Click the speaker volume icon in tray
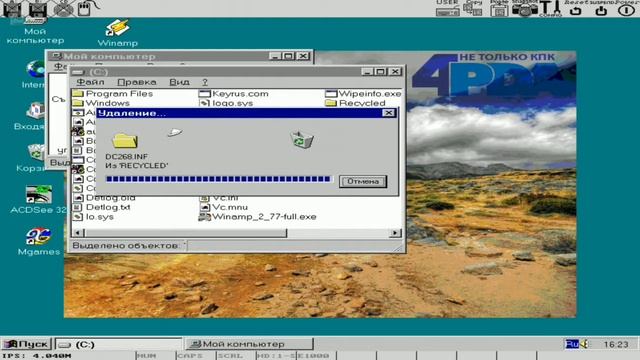 click(x=584, y=344)
